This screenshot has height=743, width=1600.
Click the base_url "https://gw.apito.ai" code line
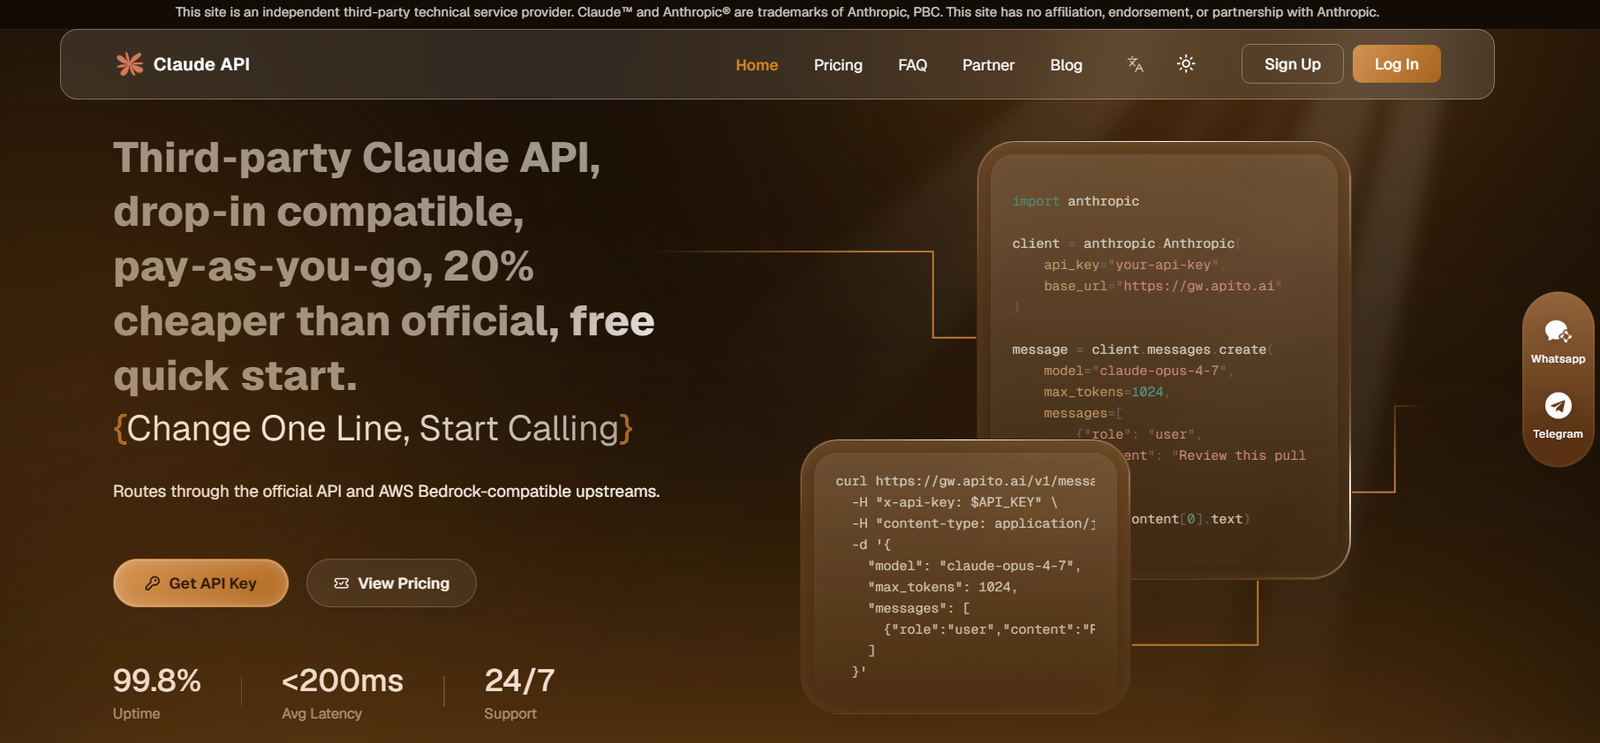coord(1163,286)
